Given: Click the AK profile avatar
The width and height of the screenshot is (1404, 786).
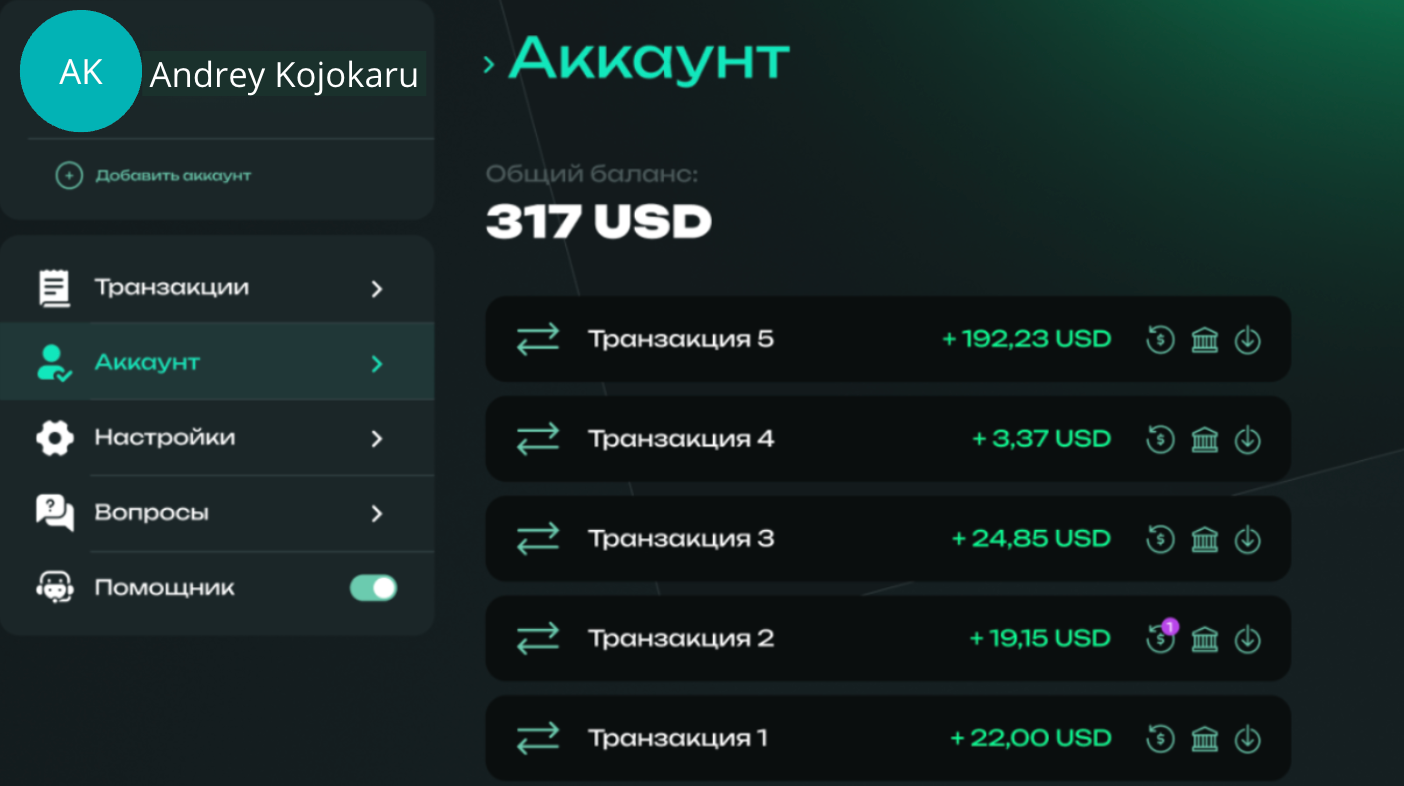Looking at the screenshot, I should point(81,71).
